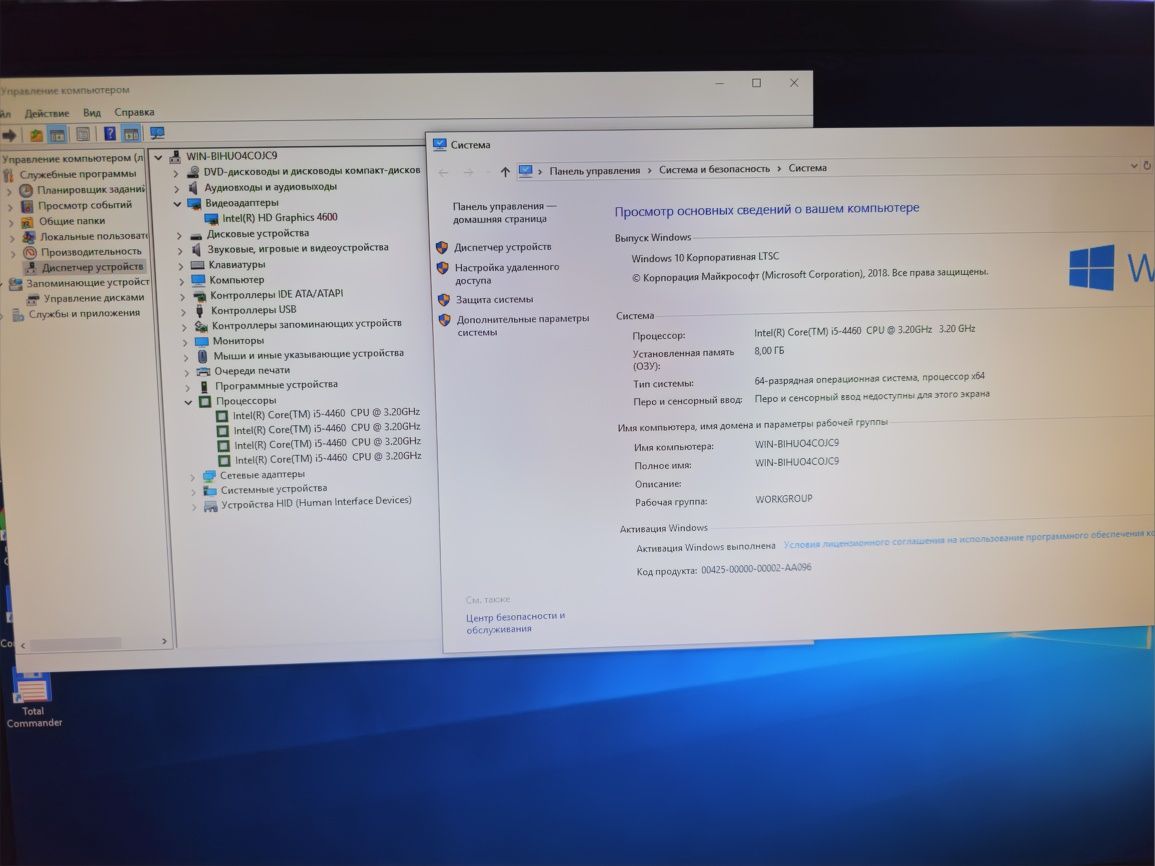Toggle the Show/Hide Action Pane toolbar icon
The height and width of the screenshot is (866, 1155).
coord(131,134)
